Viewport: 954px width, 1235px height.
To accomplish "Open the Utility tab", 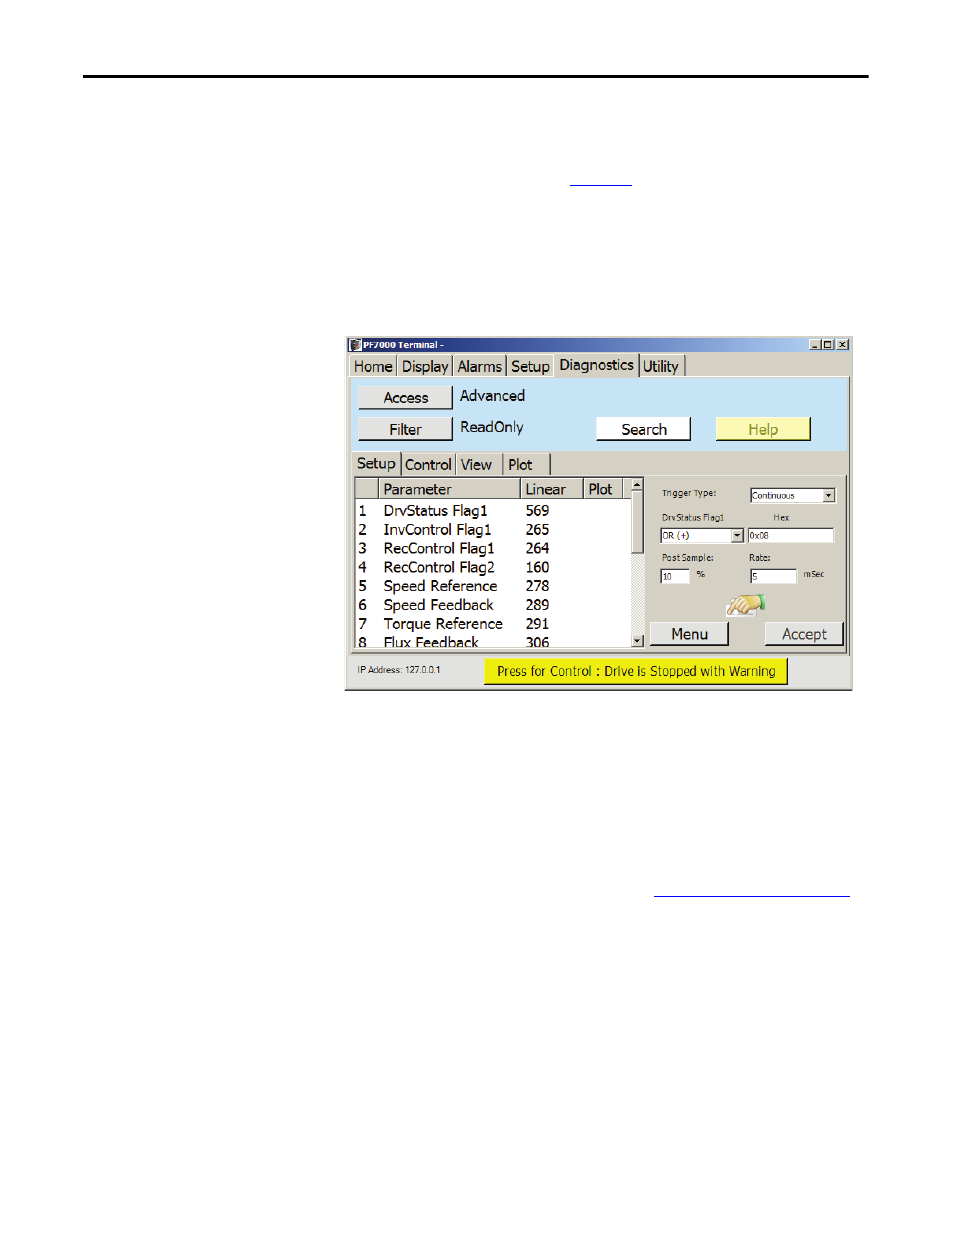I will 661,367.
